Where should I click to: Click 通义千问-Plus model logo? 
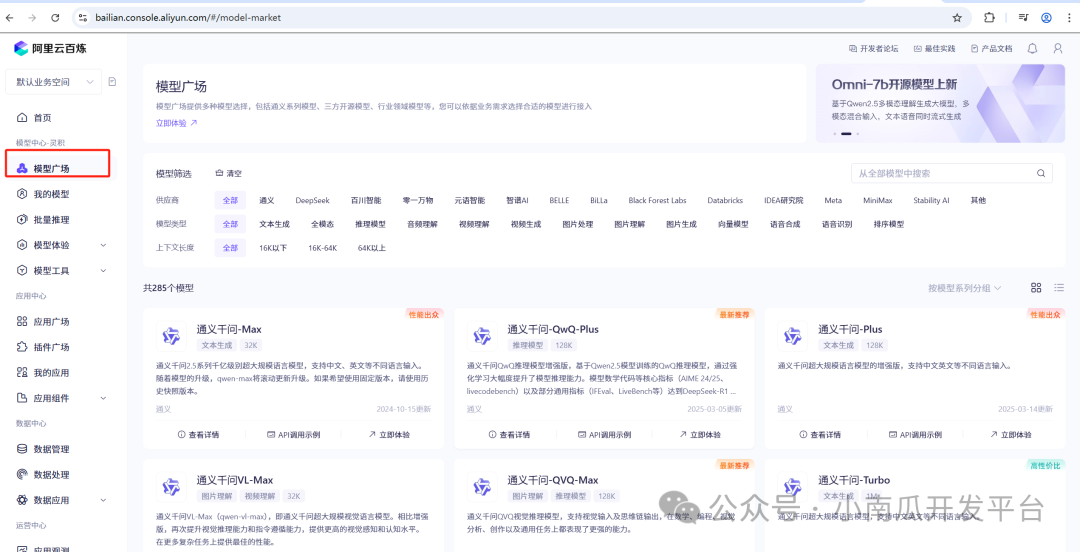coord(793,336)
